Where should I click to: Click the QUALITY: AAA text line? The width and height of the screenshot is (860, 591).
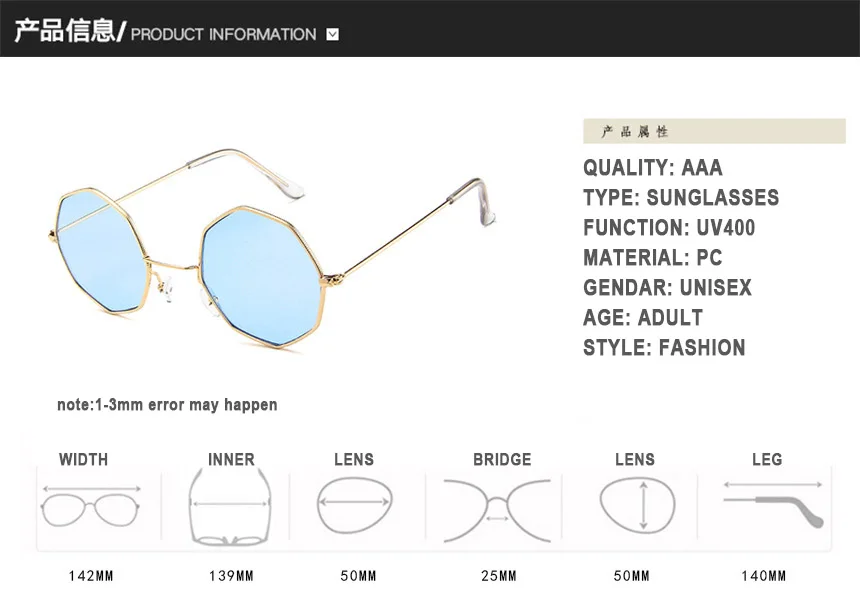653,168
